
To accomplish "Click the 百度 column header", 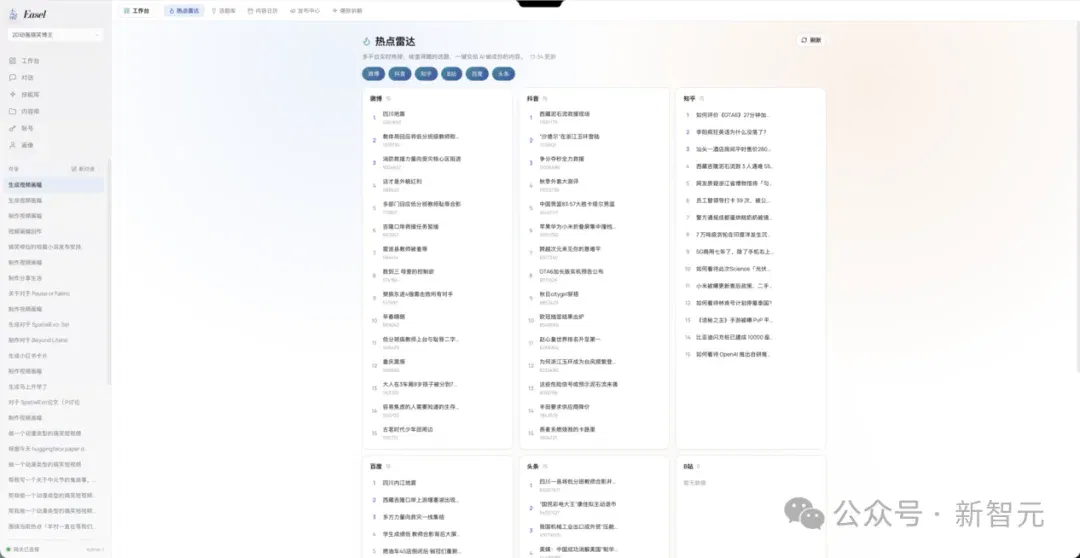I will tap(376, 466).
